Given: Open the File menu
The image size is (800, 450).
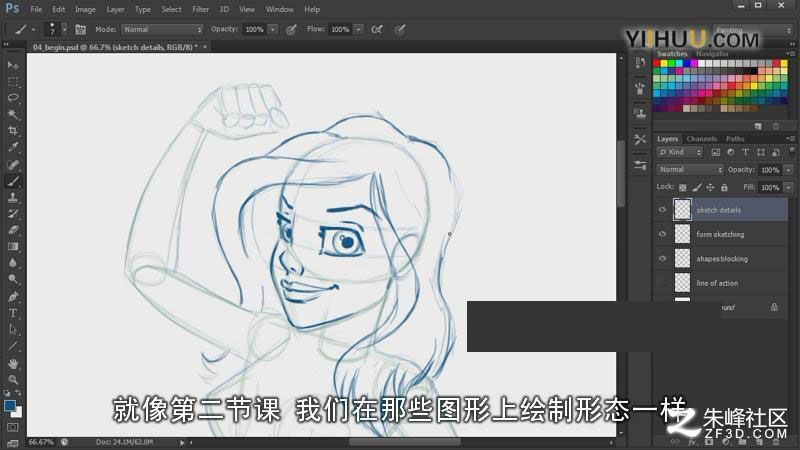Looking at the screenshot, I should point(36,9).
